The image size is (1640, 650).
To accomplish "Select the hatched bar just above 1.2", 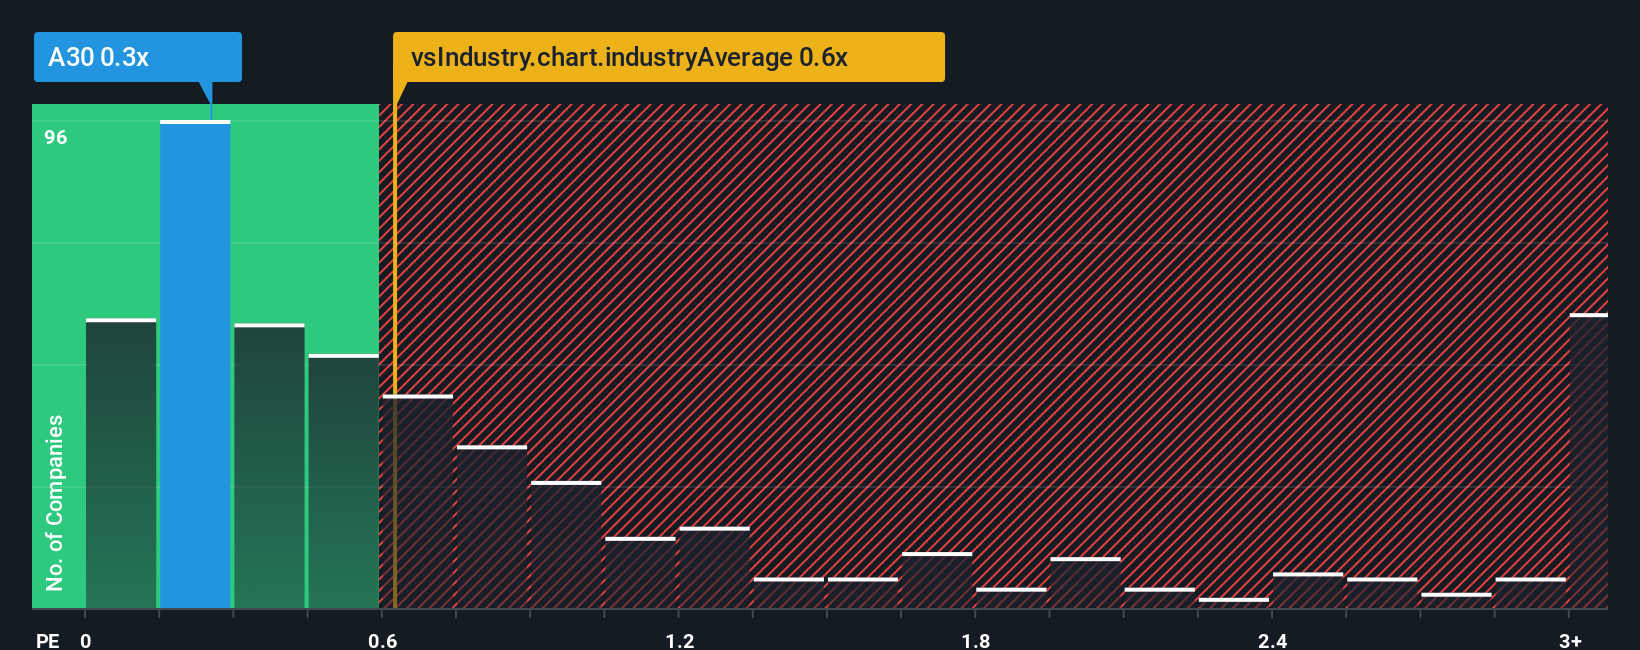I will click(x=714, y=568).
